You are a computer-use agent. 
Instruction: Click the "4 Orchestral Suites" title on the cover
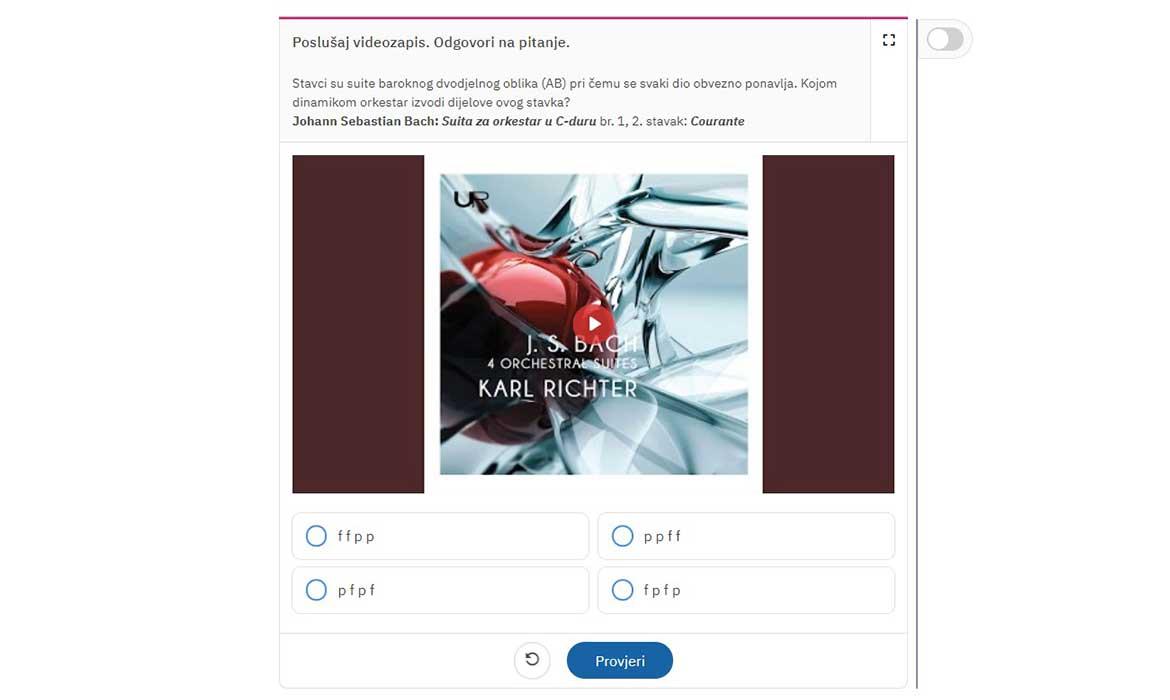point(562,363)
